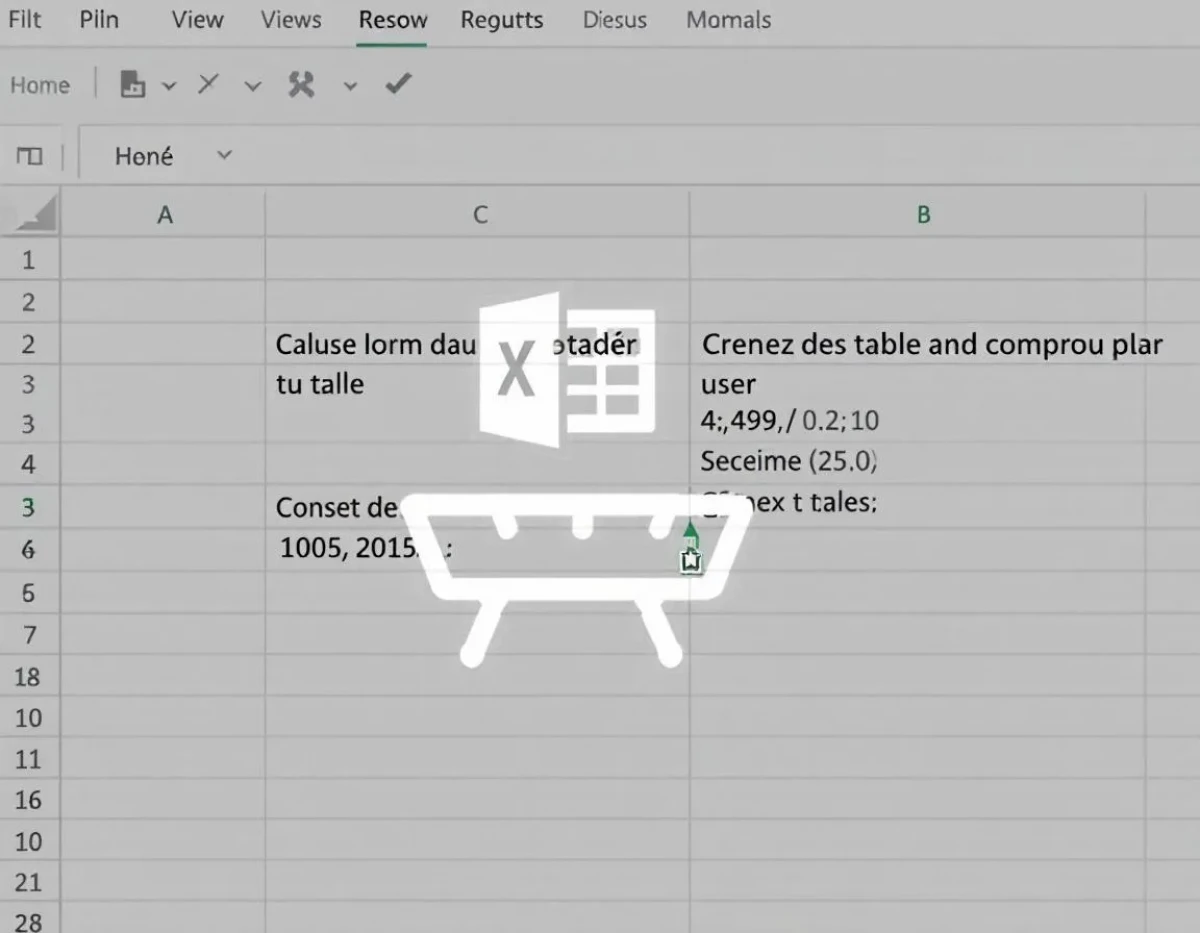Select row header 4
Screen dimensions: 1200x933
point(28,464)
